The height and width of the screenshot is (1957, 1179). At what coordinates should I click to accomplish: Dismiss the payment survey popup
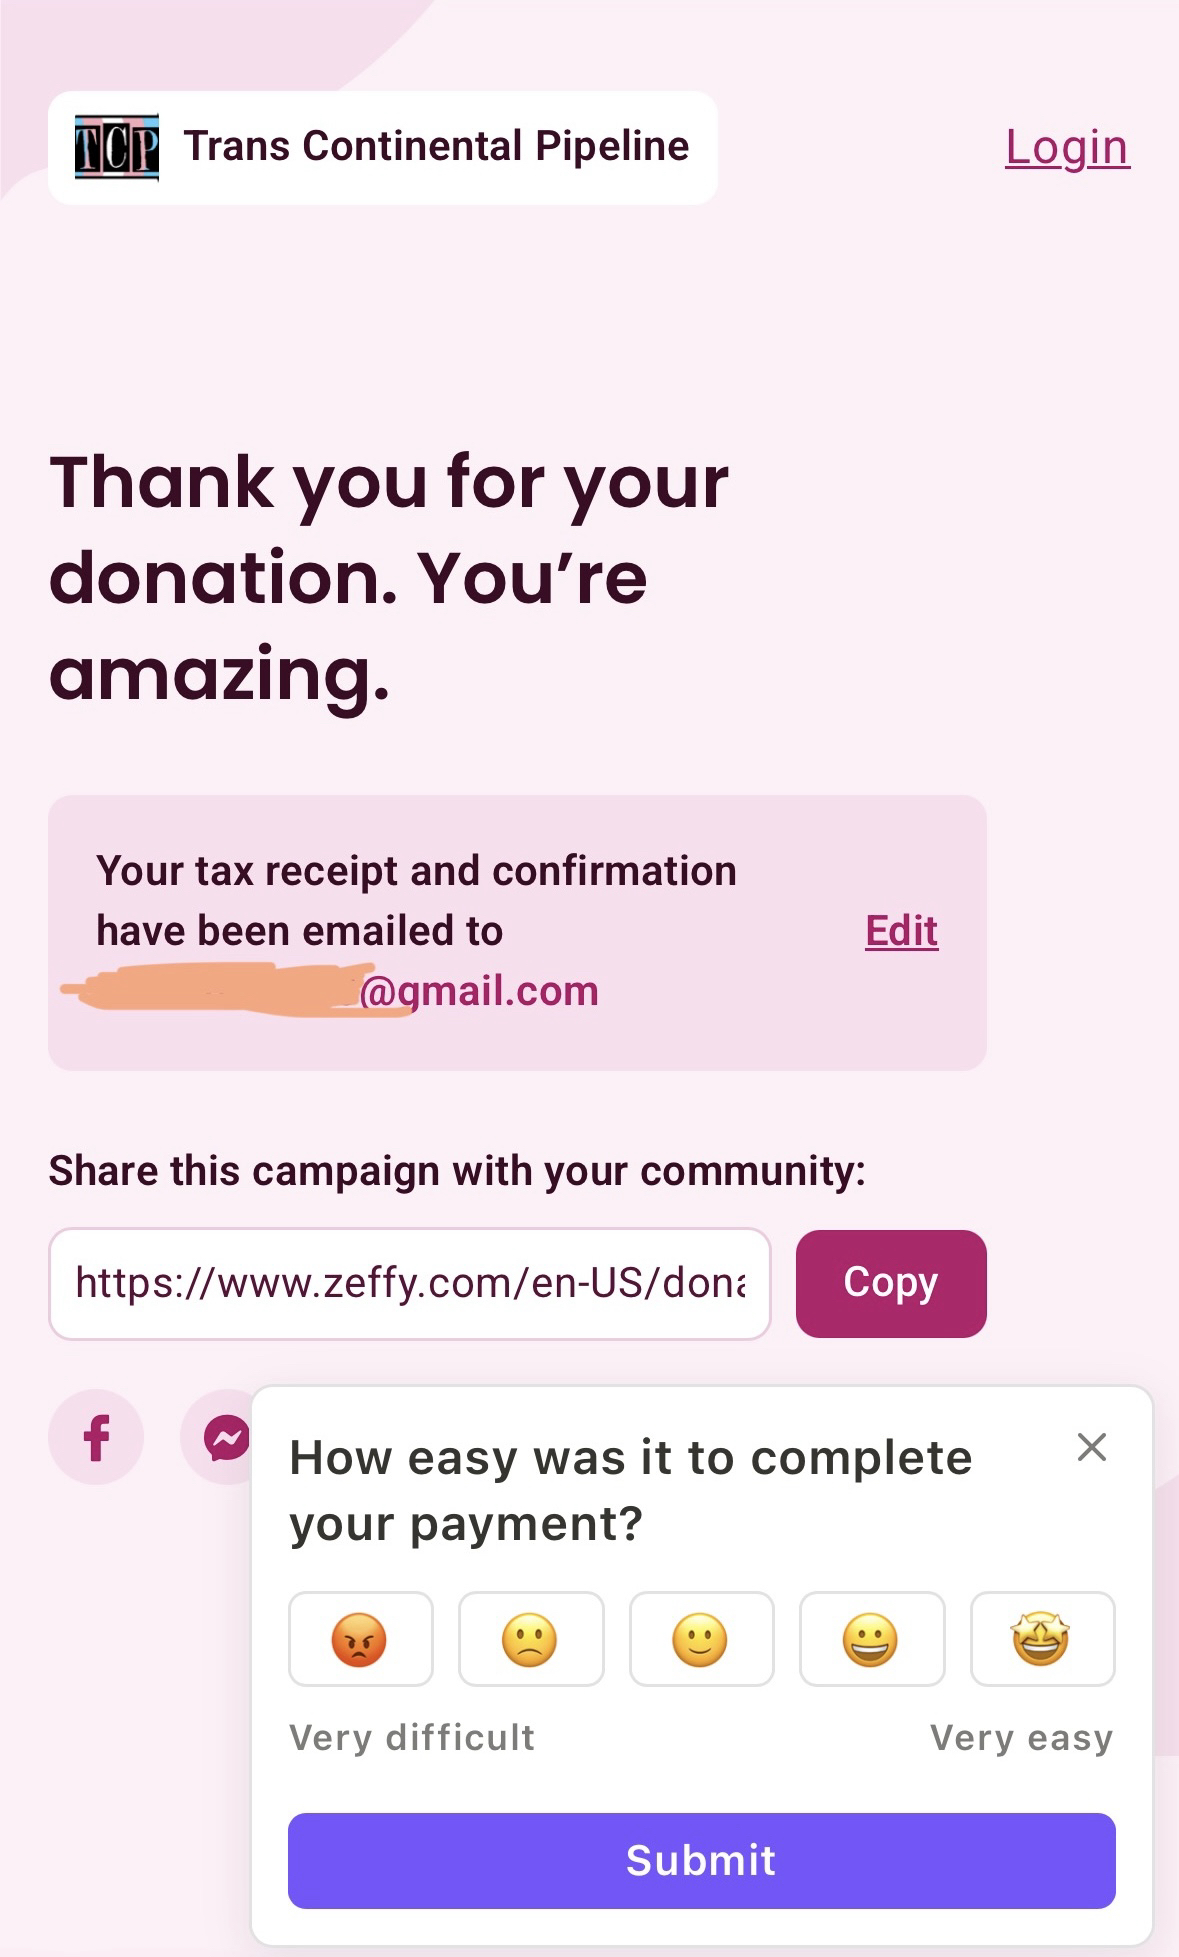(1091, 1447)
